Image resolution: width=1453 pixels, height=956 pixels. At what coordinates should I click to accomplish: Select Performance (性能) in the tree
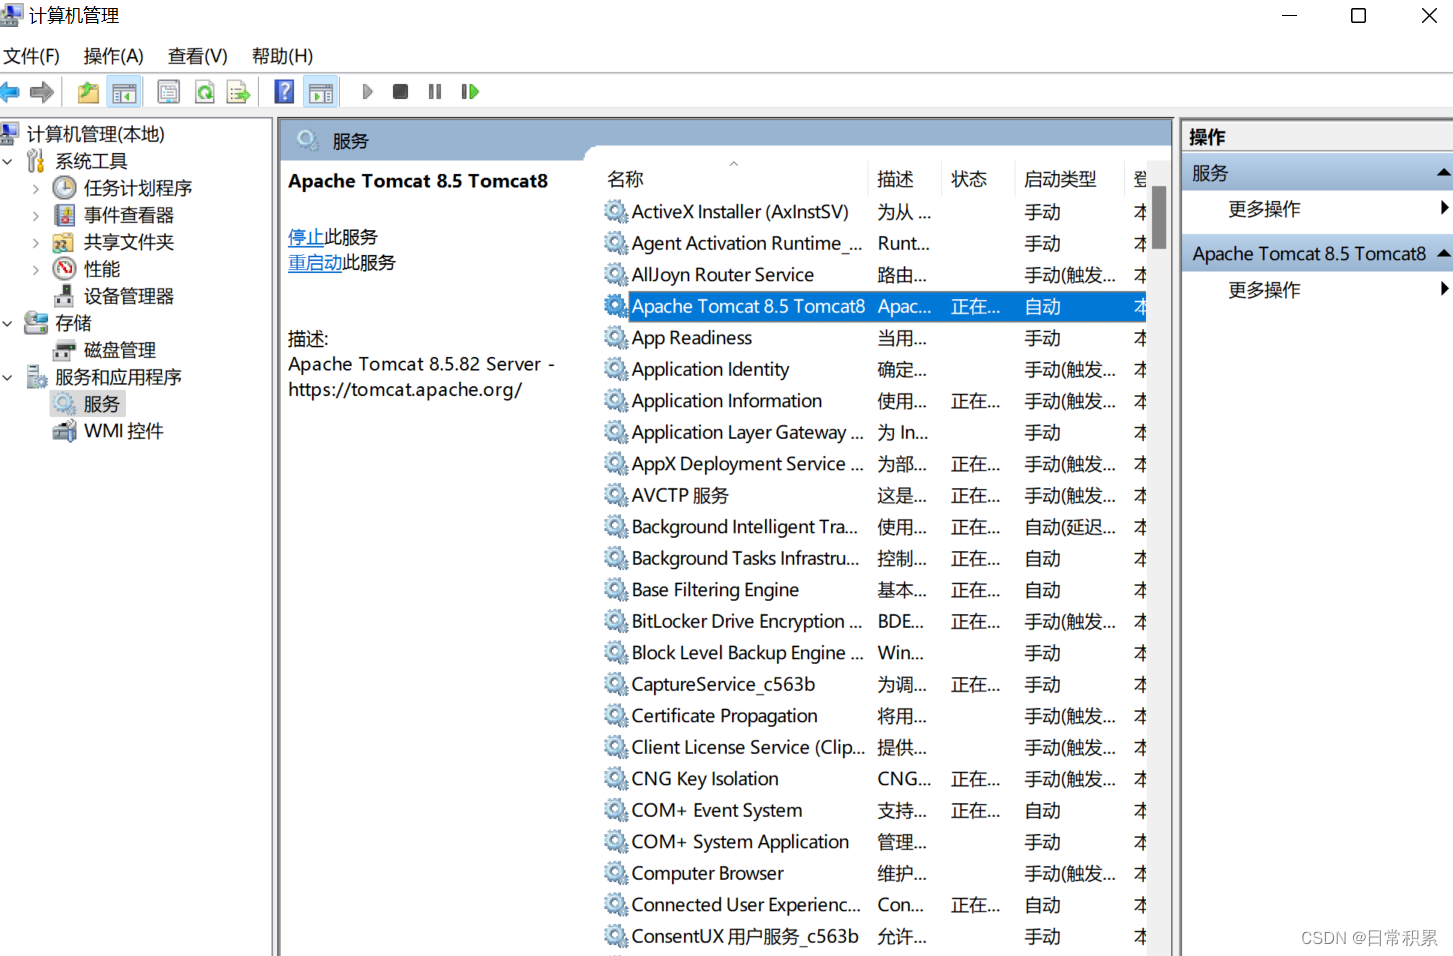[102, 269]
